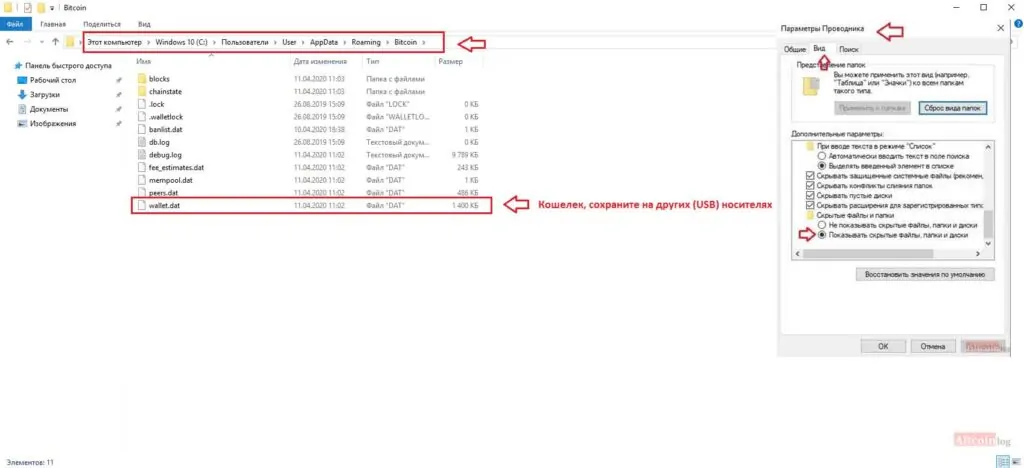Viewport: 1024px width, 468px height.
Task: Click the folder icon in the address bar
Action: tap(71, 42)
